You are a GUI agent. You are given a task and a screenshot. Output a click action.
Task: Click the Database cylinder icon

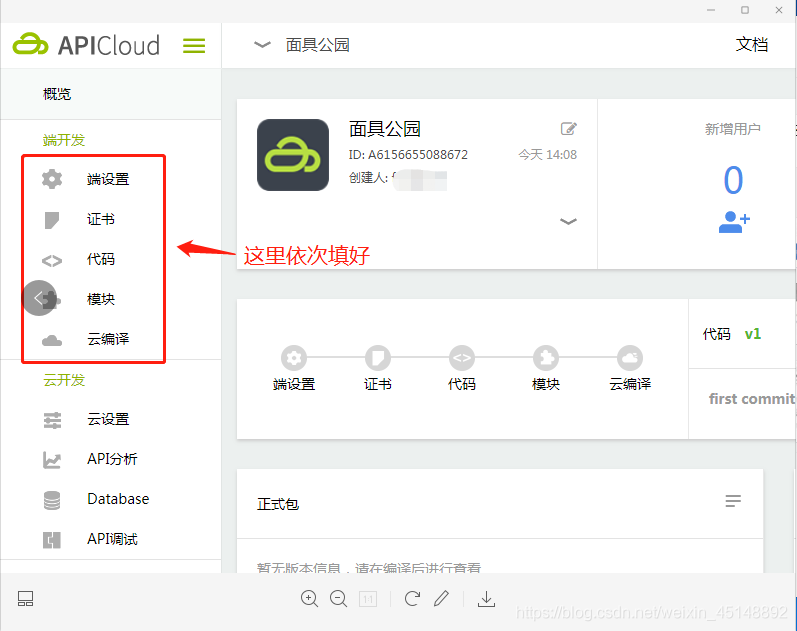52,500
